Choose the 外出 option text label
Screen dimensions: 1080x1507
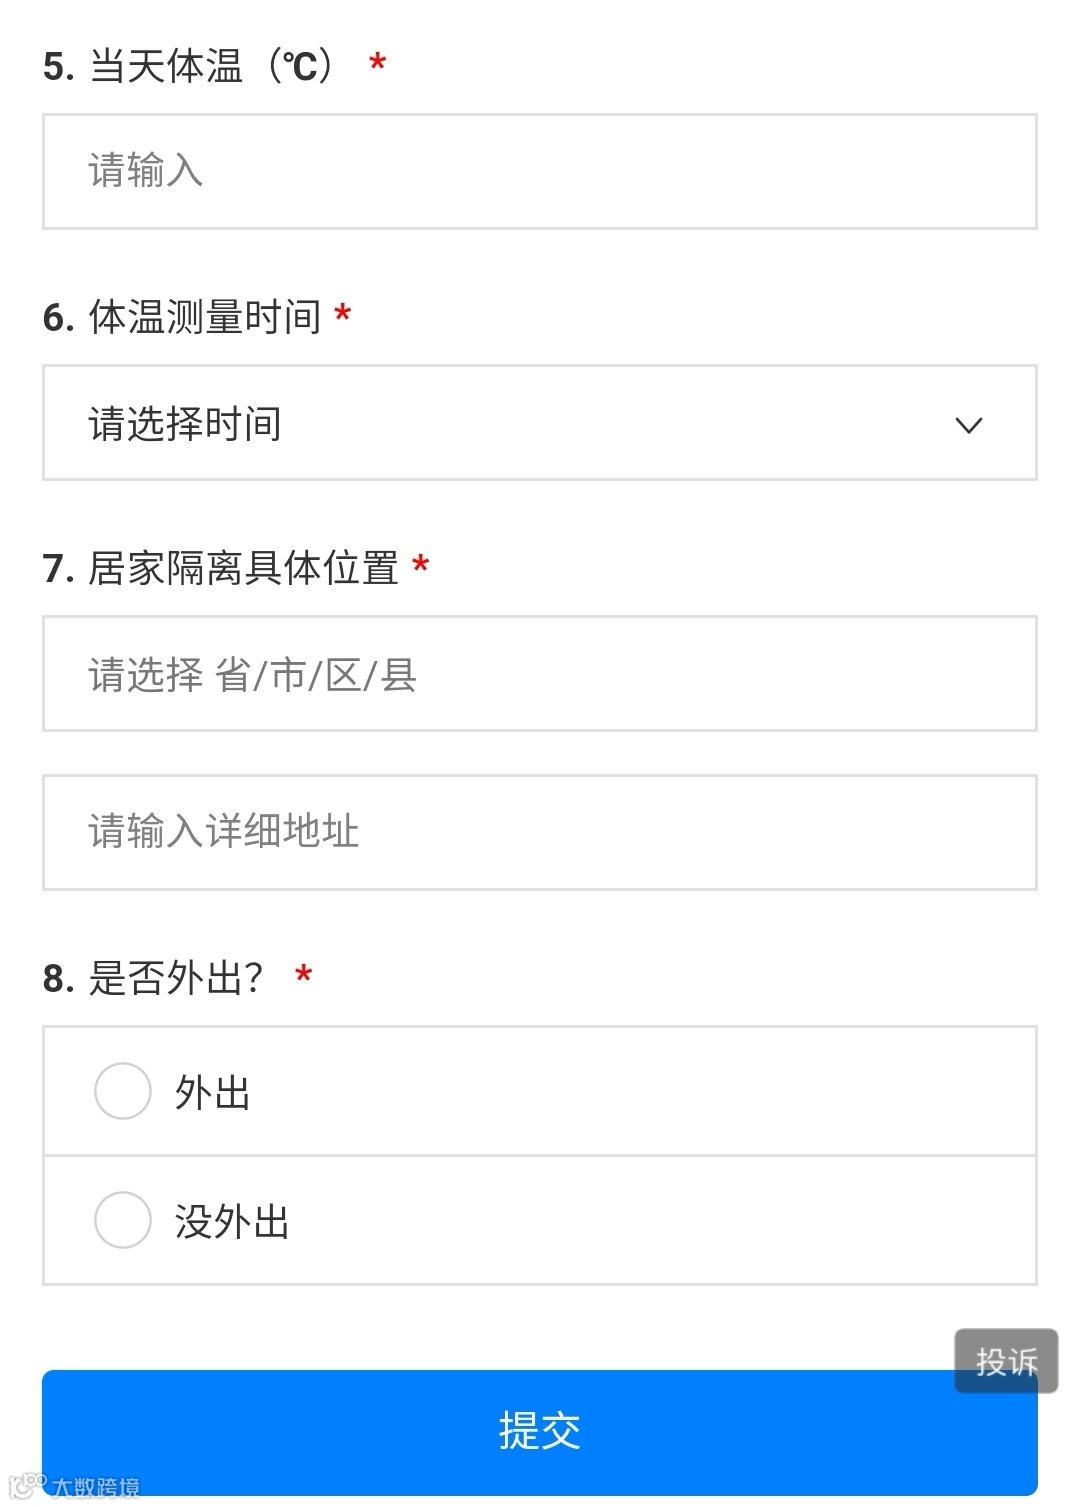coord(212,1092)
